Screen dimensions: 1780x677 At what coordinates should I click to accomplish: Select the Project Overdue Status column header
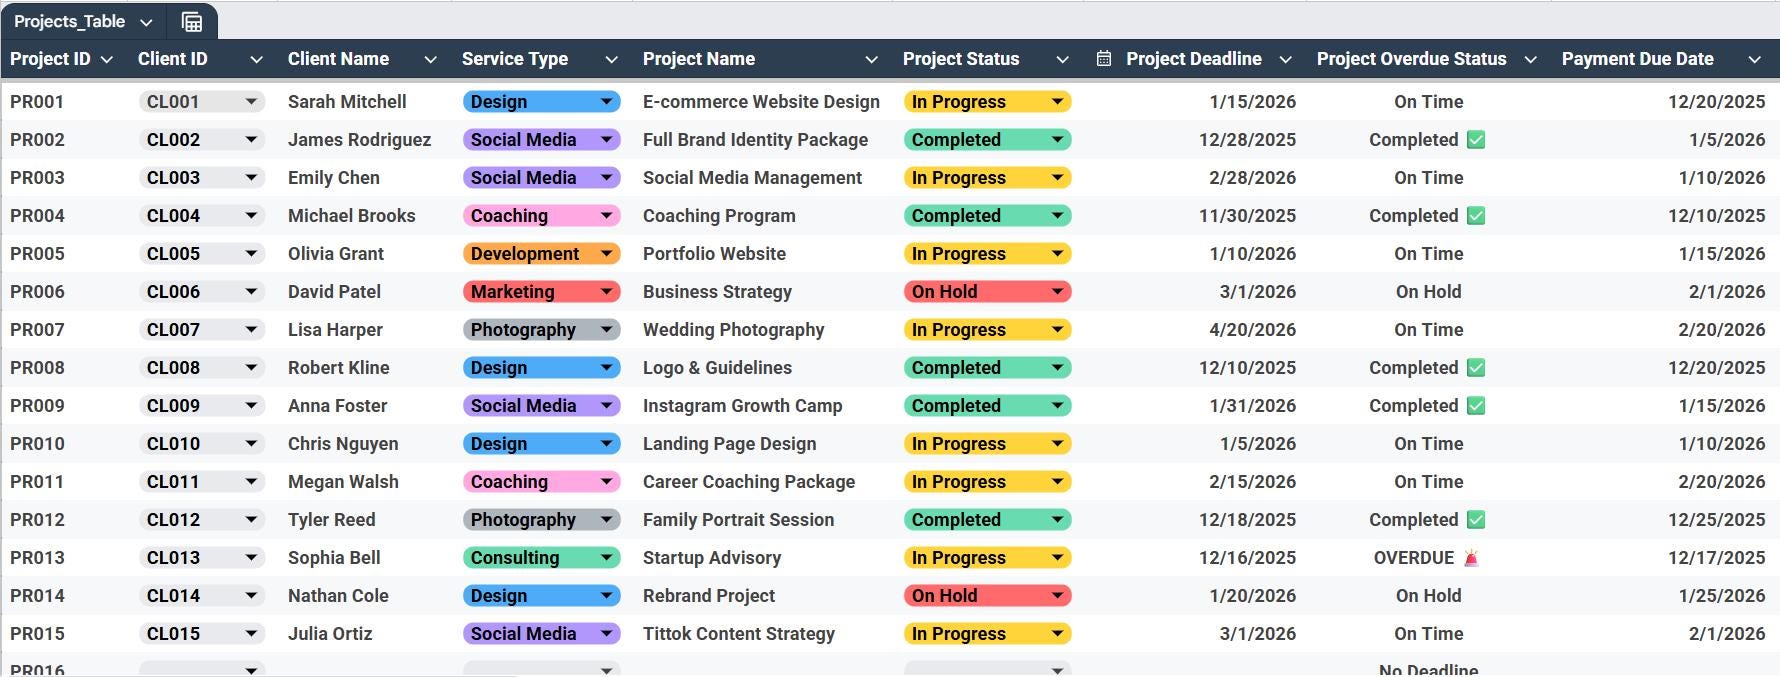point(1411,59)
